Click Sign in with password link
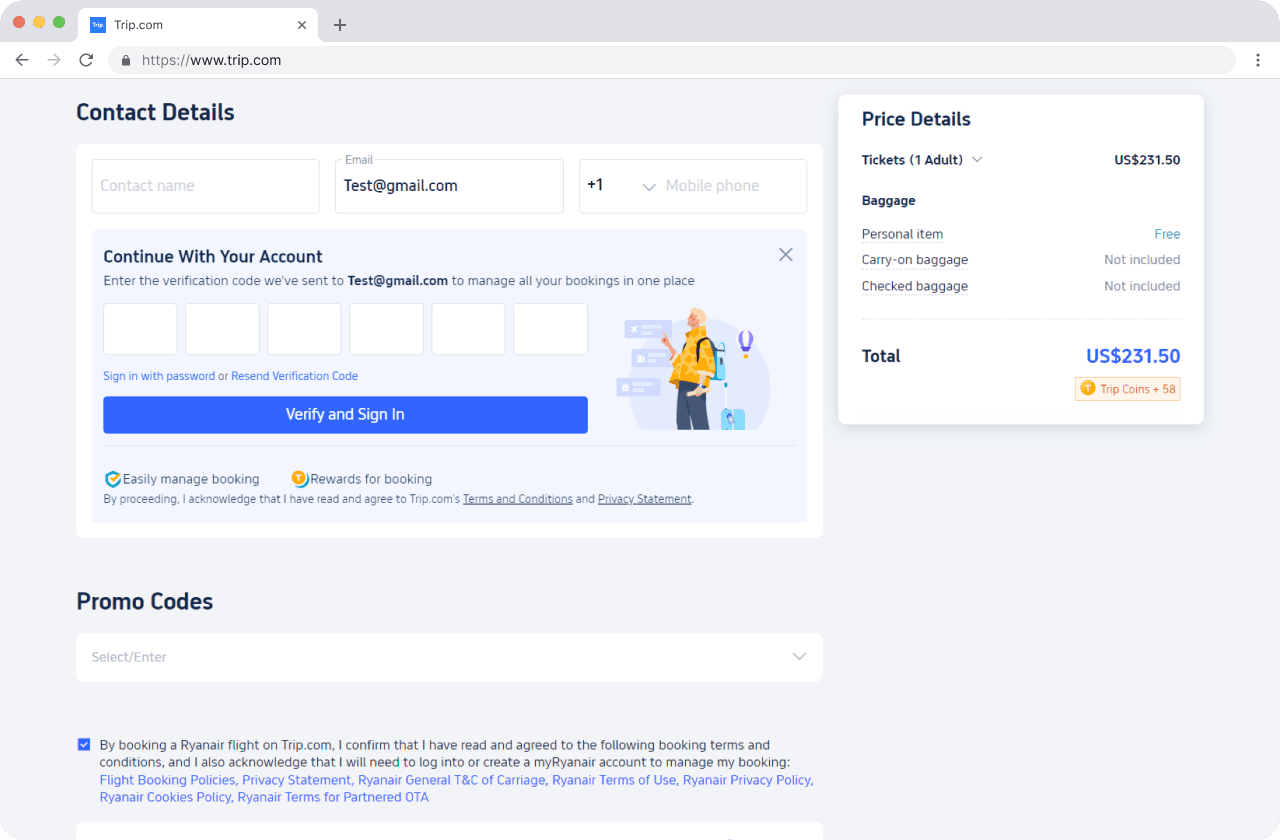This screenshot has height=840, width=1280. point(159,376)
